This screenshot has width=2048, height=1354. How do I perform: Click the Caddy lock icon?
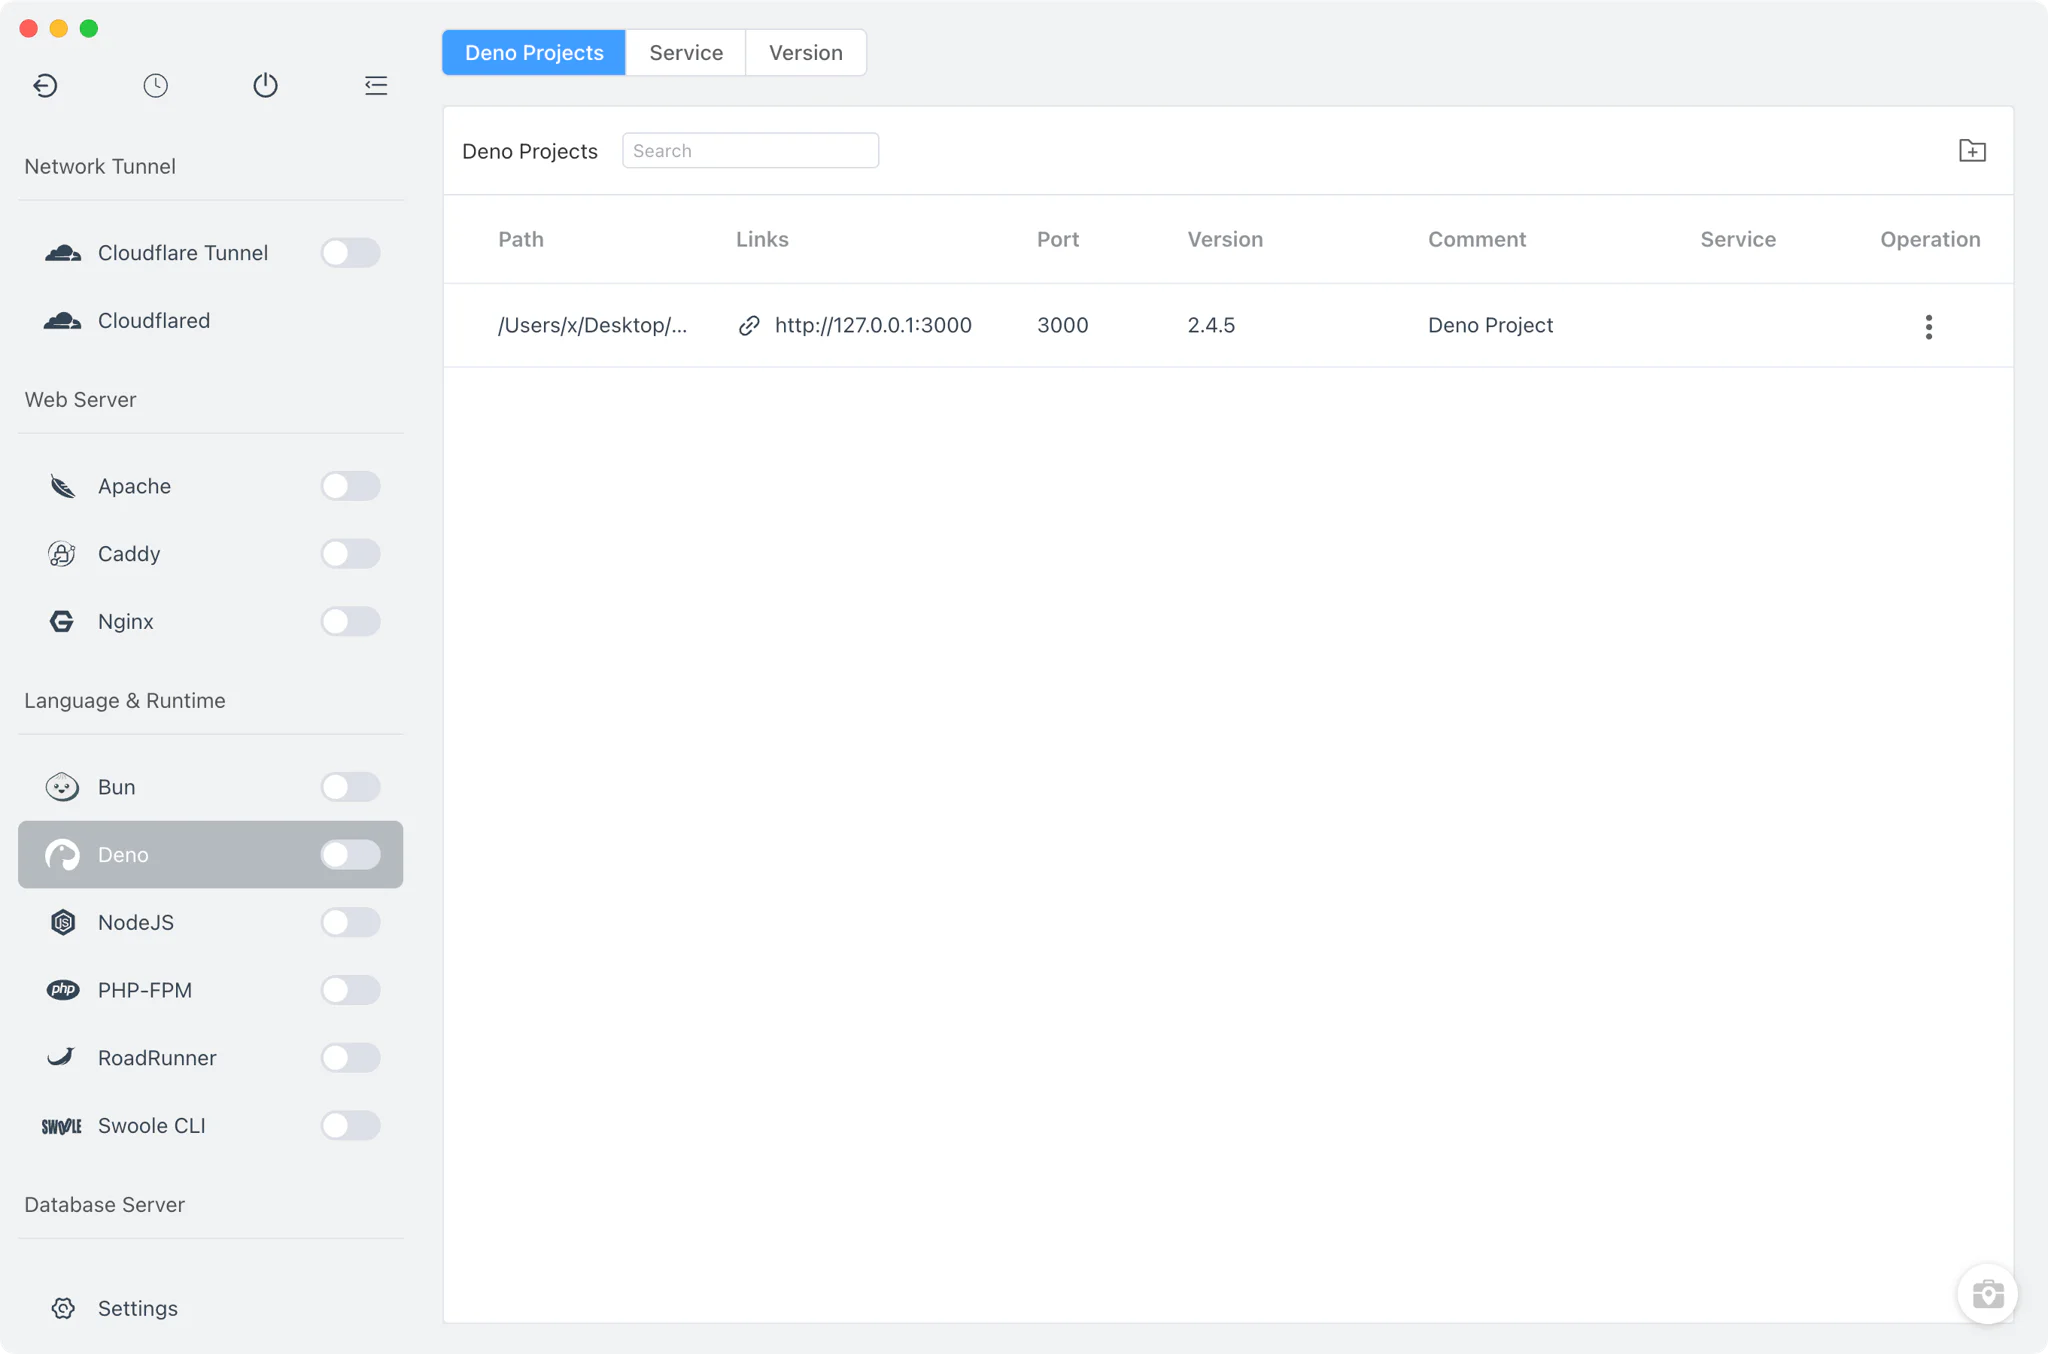(x=62, y=554)
